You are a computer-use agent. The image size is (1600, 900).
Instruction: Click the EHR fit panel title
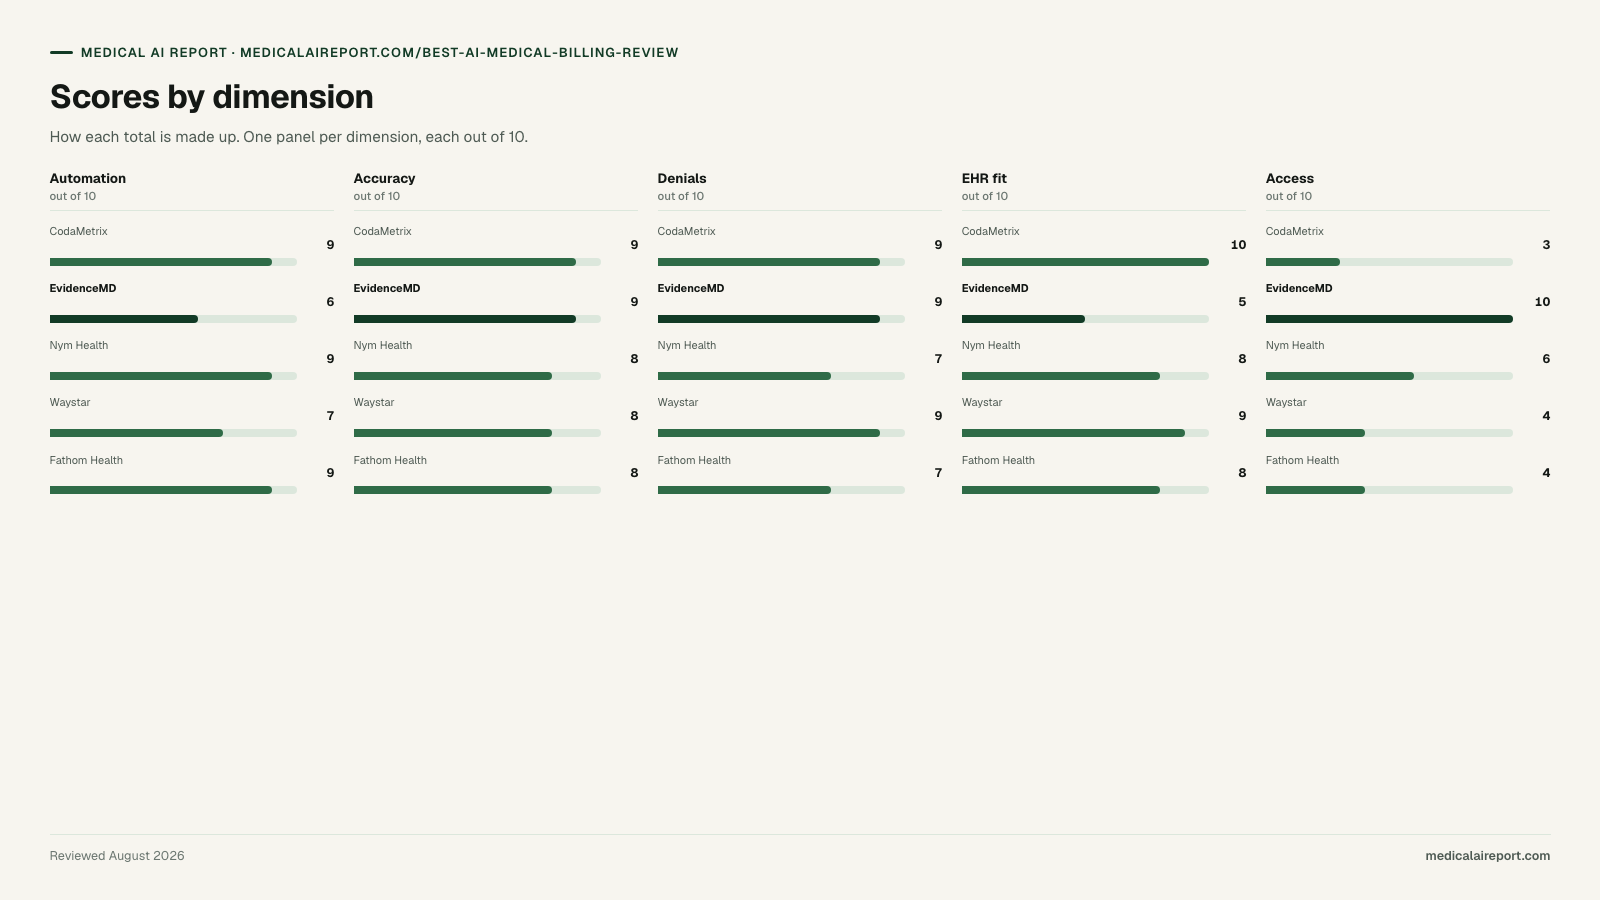pos(984,179)
